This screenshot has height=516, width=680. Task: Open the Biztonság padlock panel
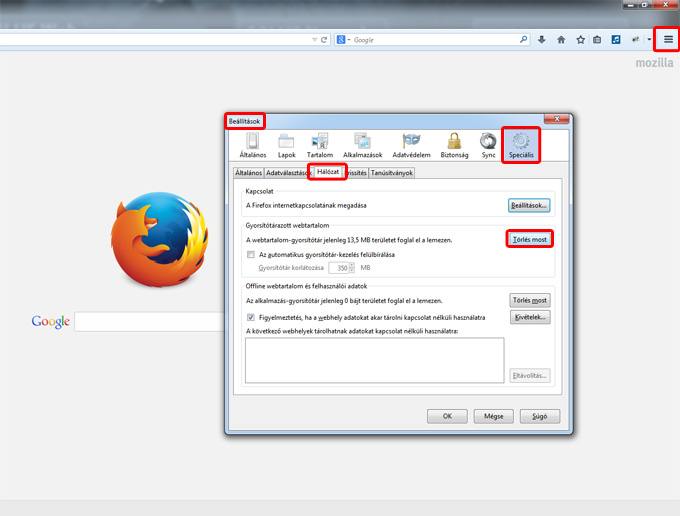[454, 146]
